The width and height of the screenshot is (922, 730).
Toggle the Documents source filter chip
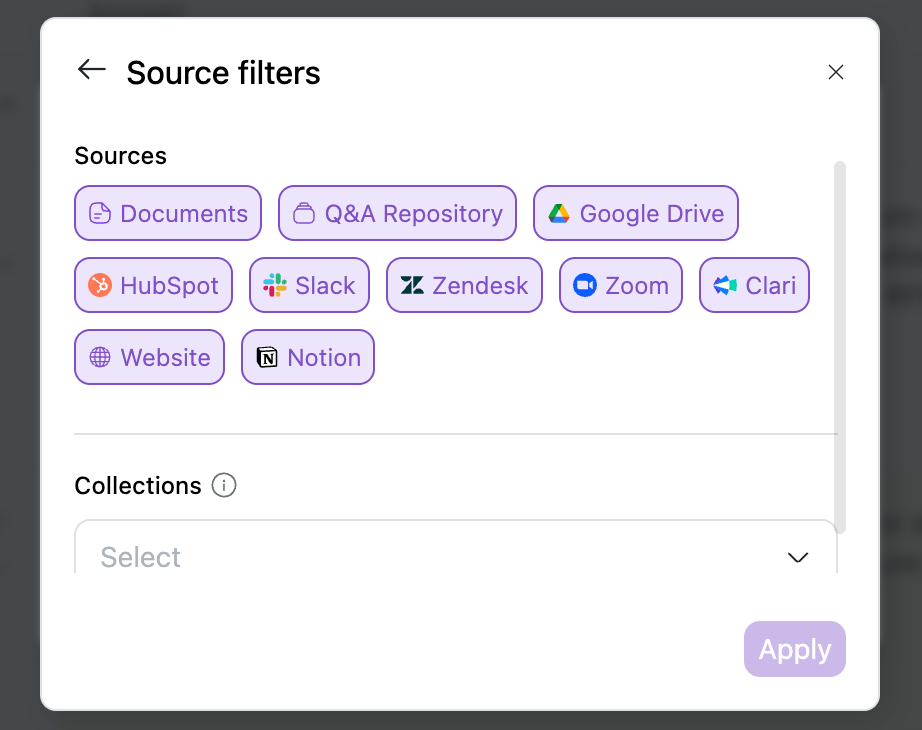pos(168,214)
